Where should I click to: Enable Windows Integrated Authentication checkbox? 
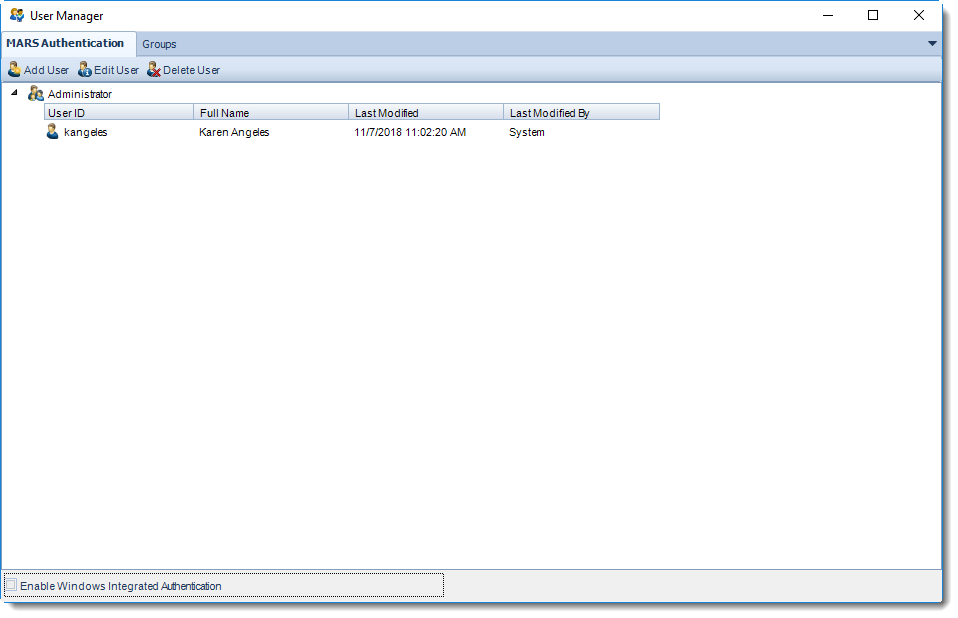click(11, 585)
